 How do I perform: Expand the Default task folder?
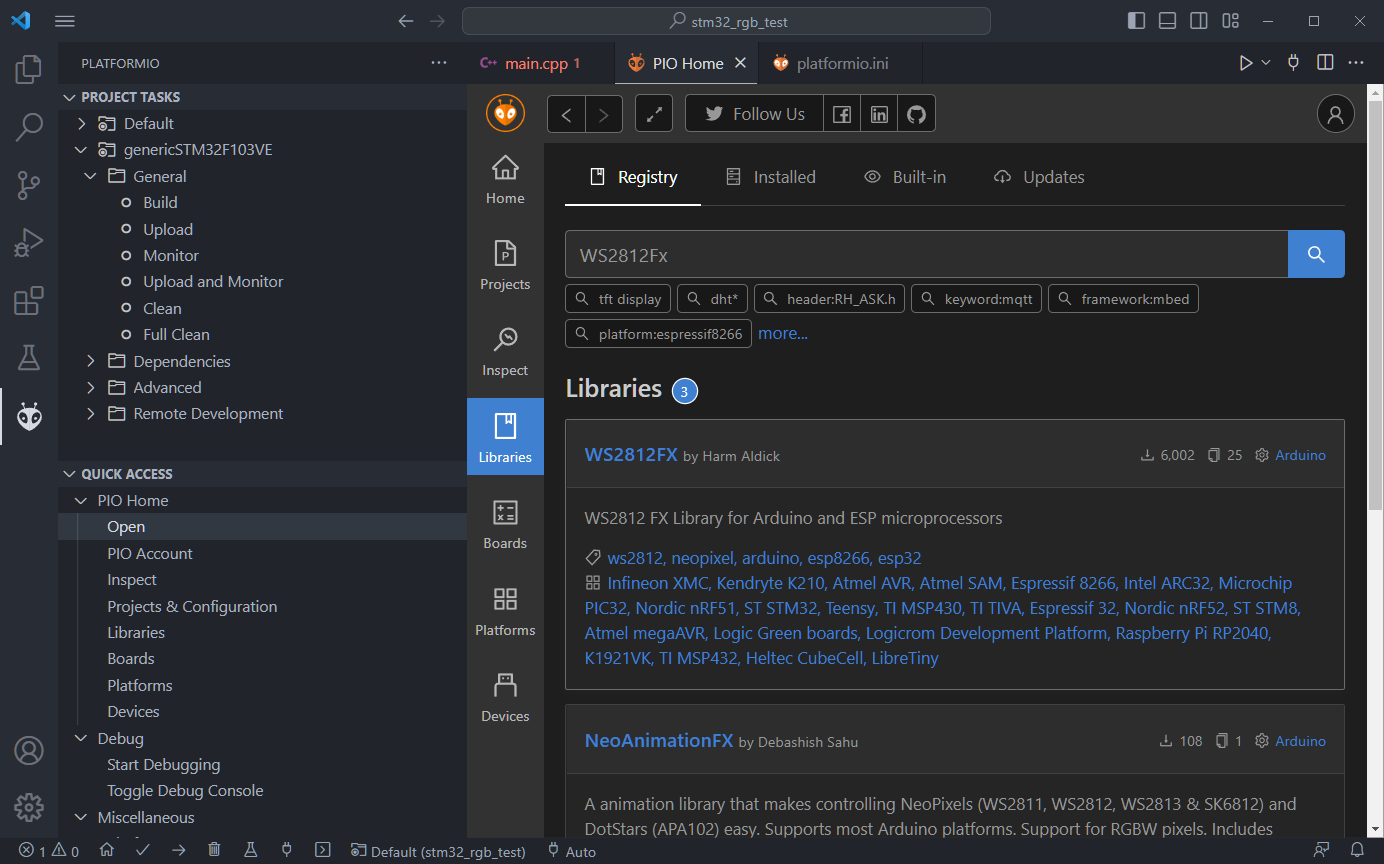(x=262, y=123)
